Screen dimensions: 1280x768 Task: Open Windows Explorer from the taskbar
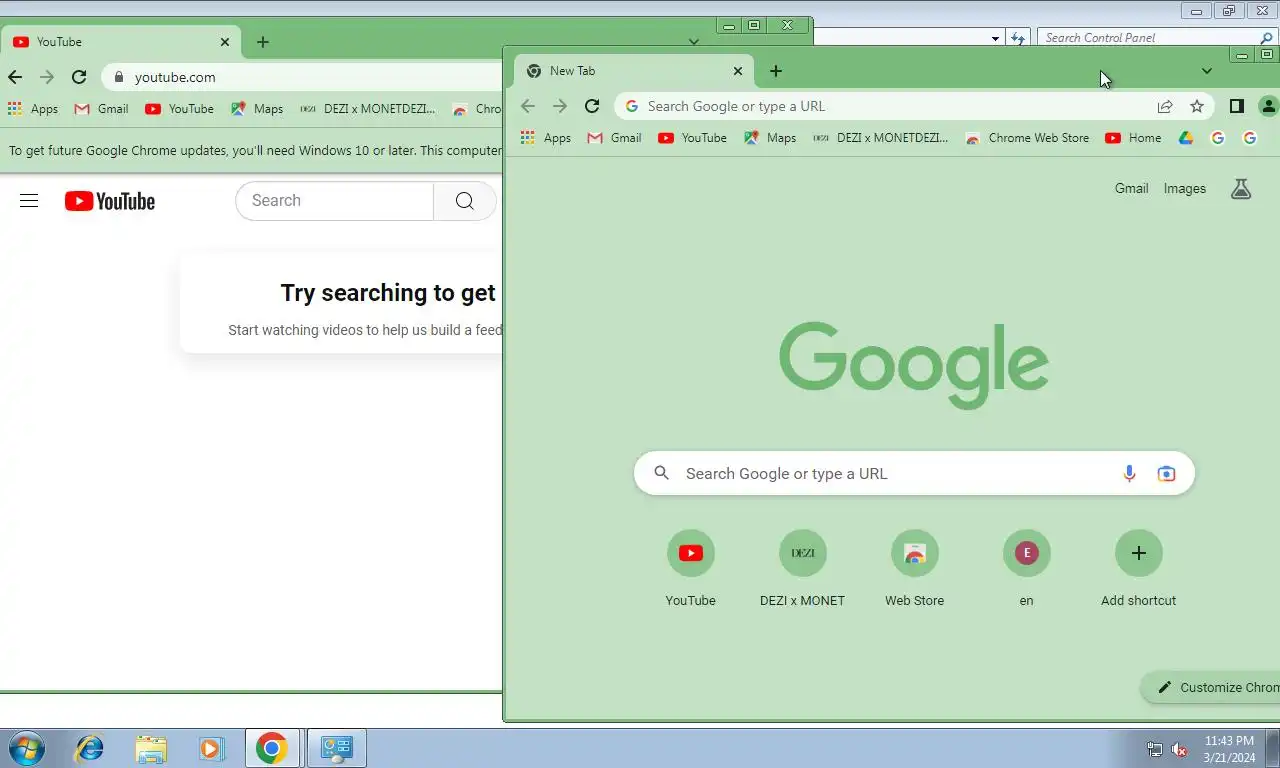pyautogui.click(x=151, y=748)
